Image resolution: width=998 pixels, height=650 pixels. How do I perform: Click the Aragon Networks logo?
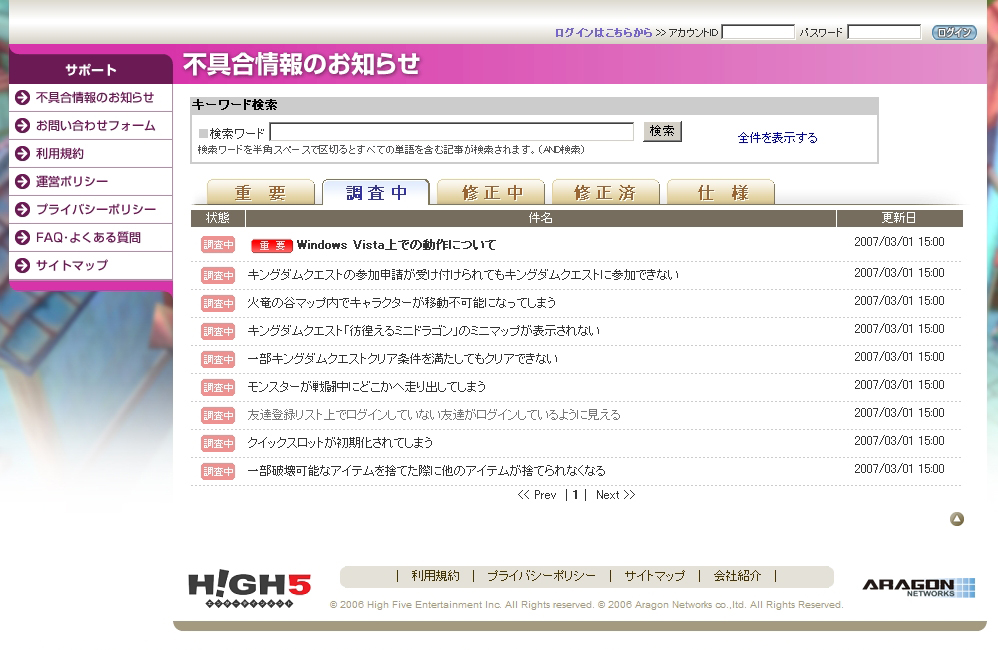pyautogui.click(x=918, y=588)
